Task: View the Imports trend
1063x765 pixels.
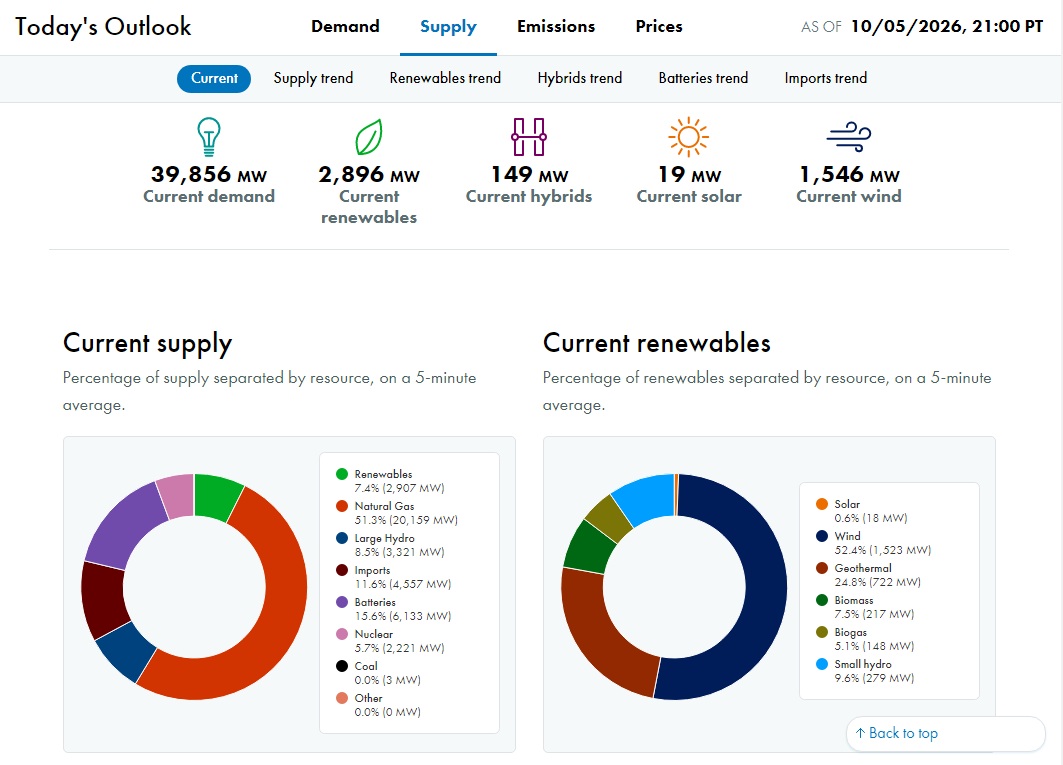Action: tap(826, 78)
